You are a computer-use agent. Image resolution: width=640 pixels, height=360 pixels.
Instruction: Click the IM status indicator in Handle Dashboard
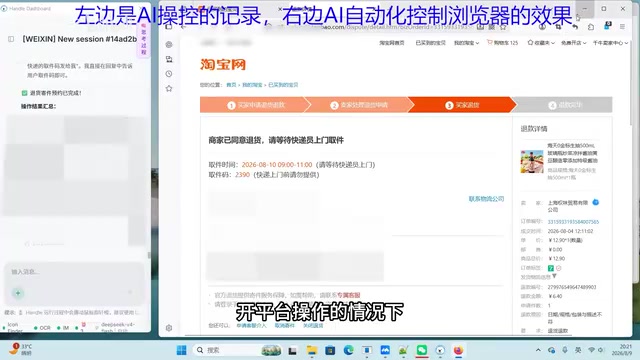click(63, 328)
